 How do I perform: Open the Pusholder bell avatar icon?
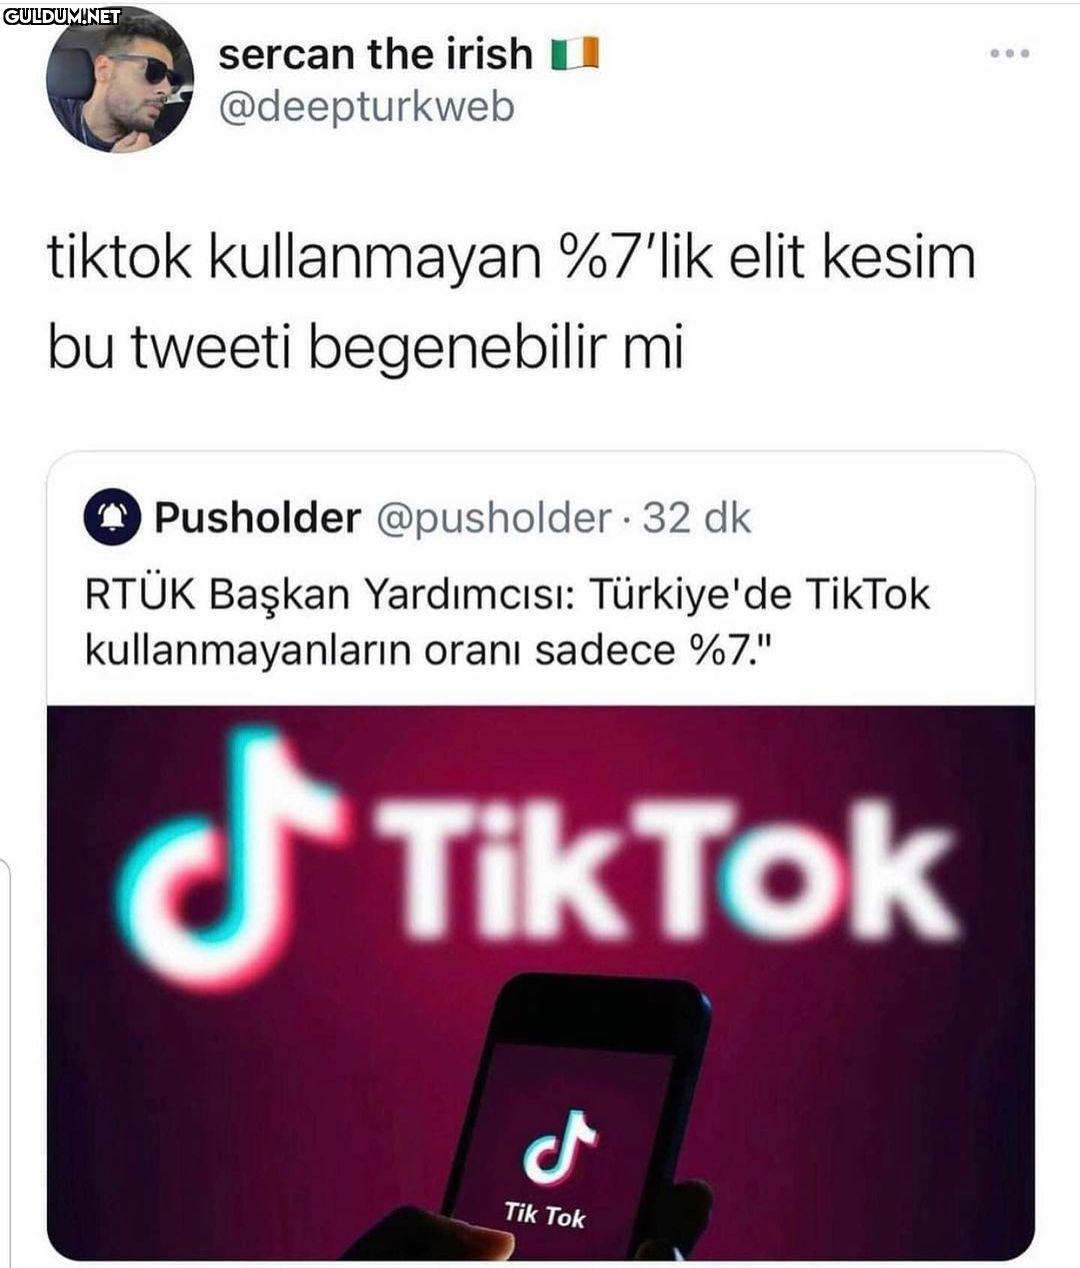click(111, 517)
